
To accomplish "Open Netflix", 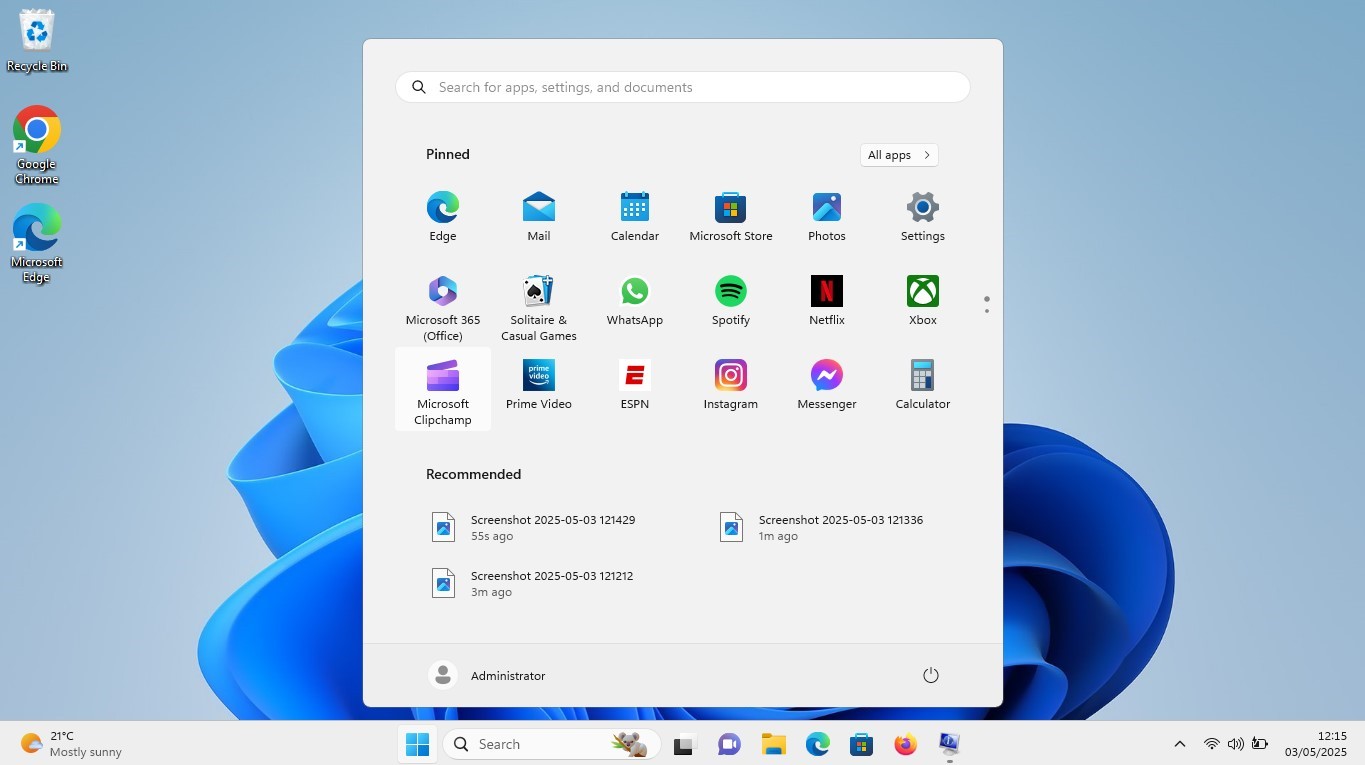I will point(827,301).
